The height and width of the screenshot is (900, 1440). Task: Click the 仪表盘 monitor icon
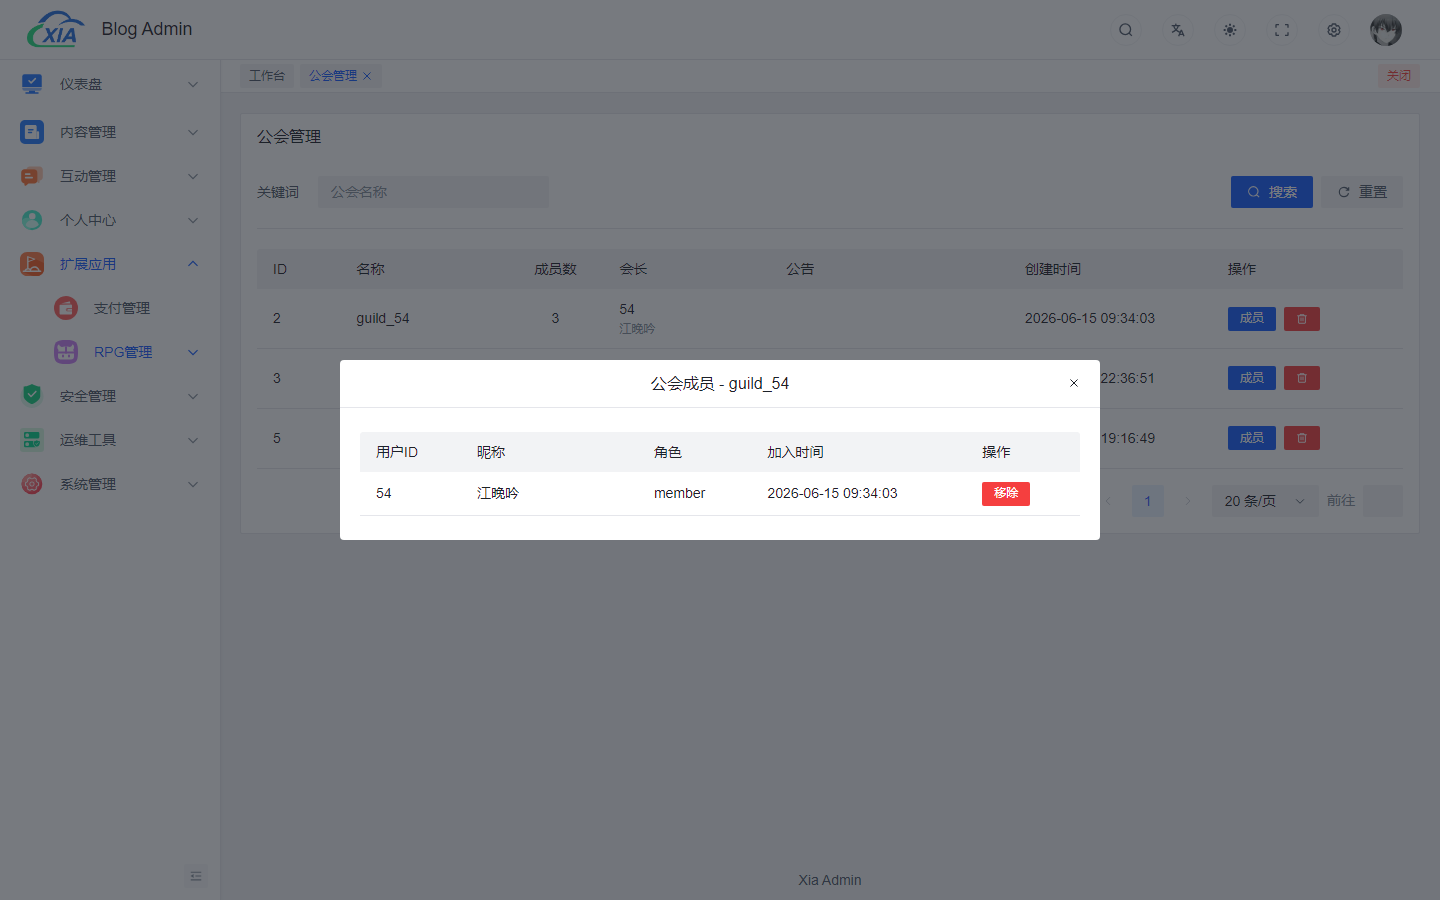click(32, 84)
